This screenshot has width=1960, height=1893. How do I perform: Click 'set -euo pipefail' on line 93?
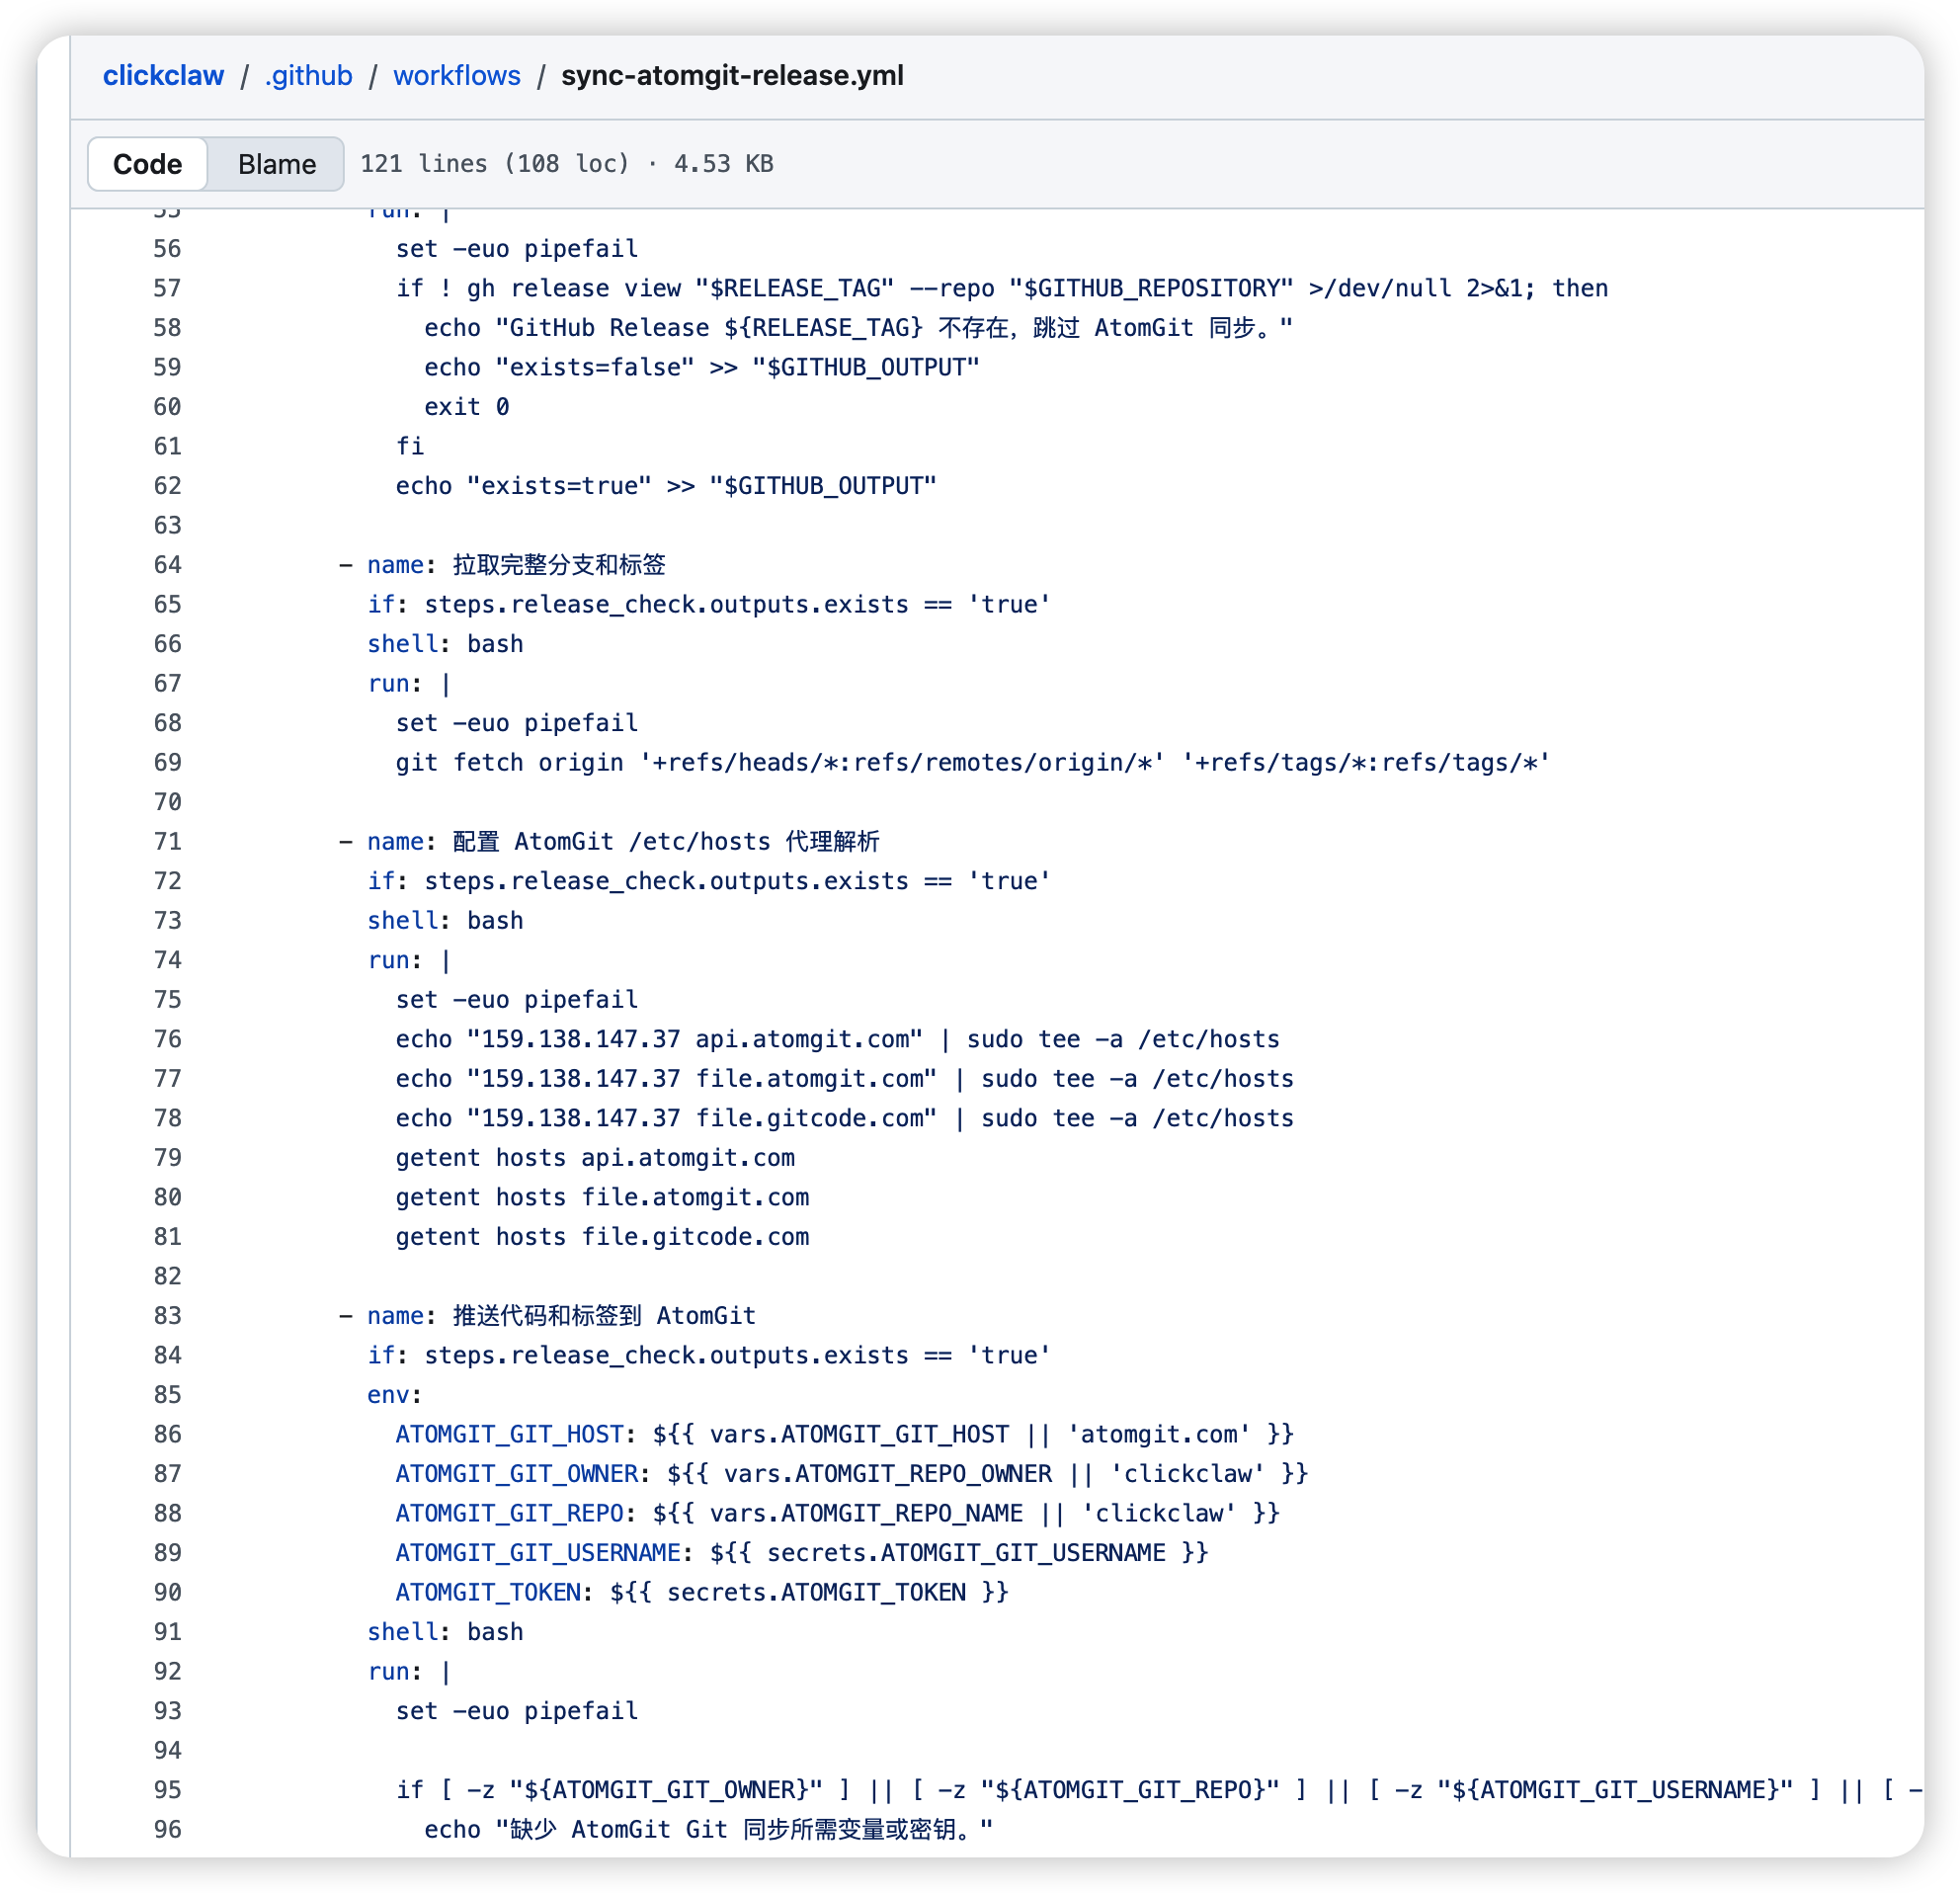tap(516, 1711)
